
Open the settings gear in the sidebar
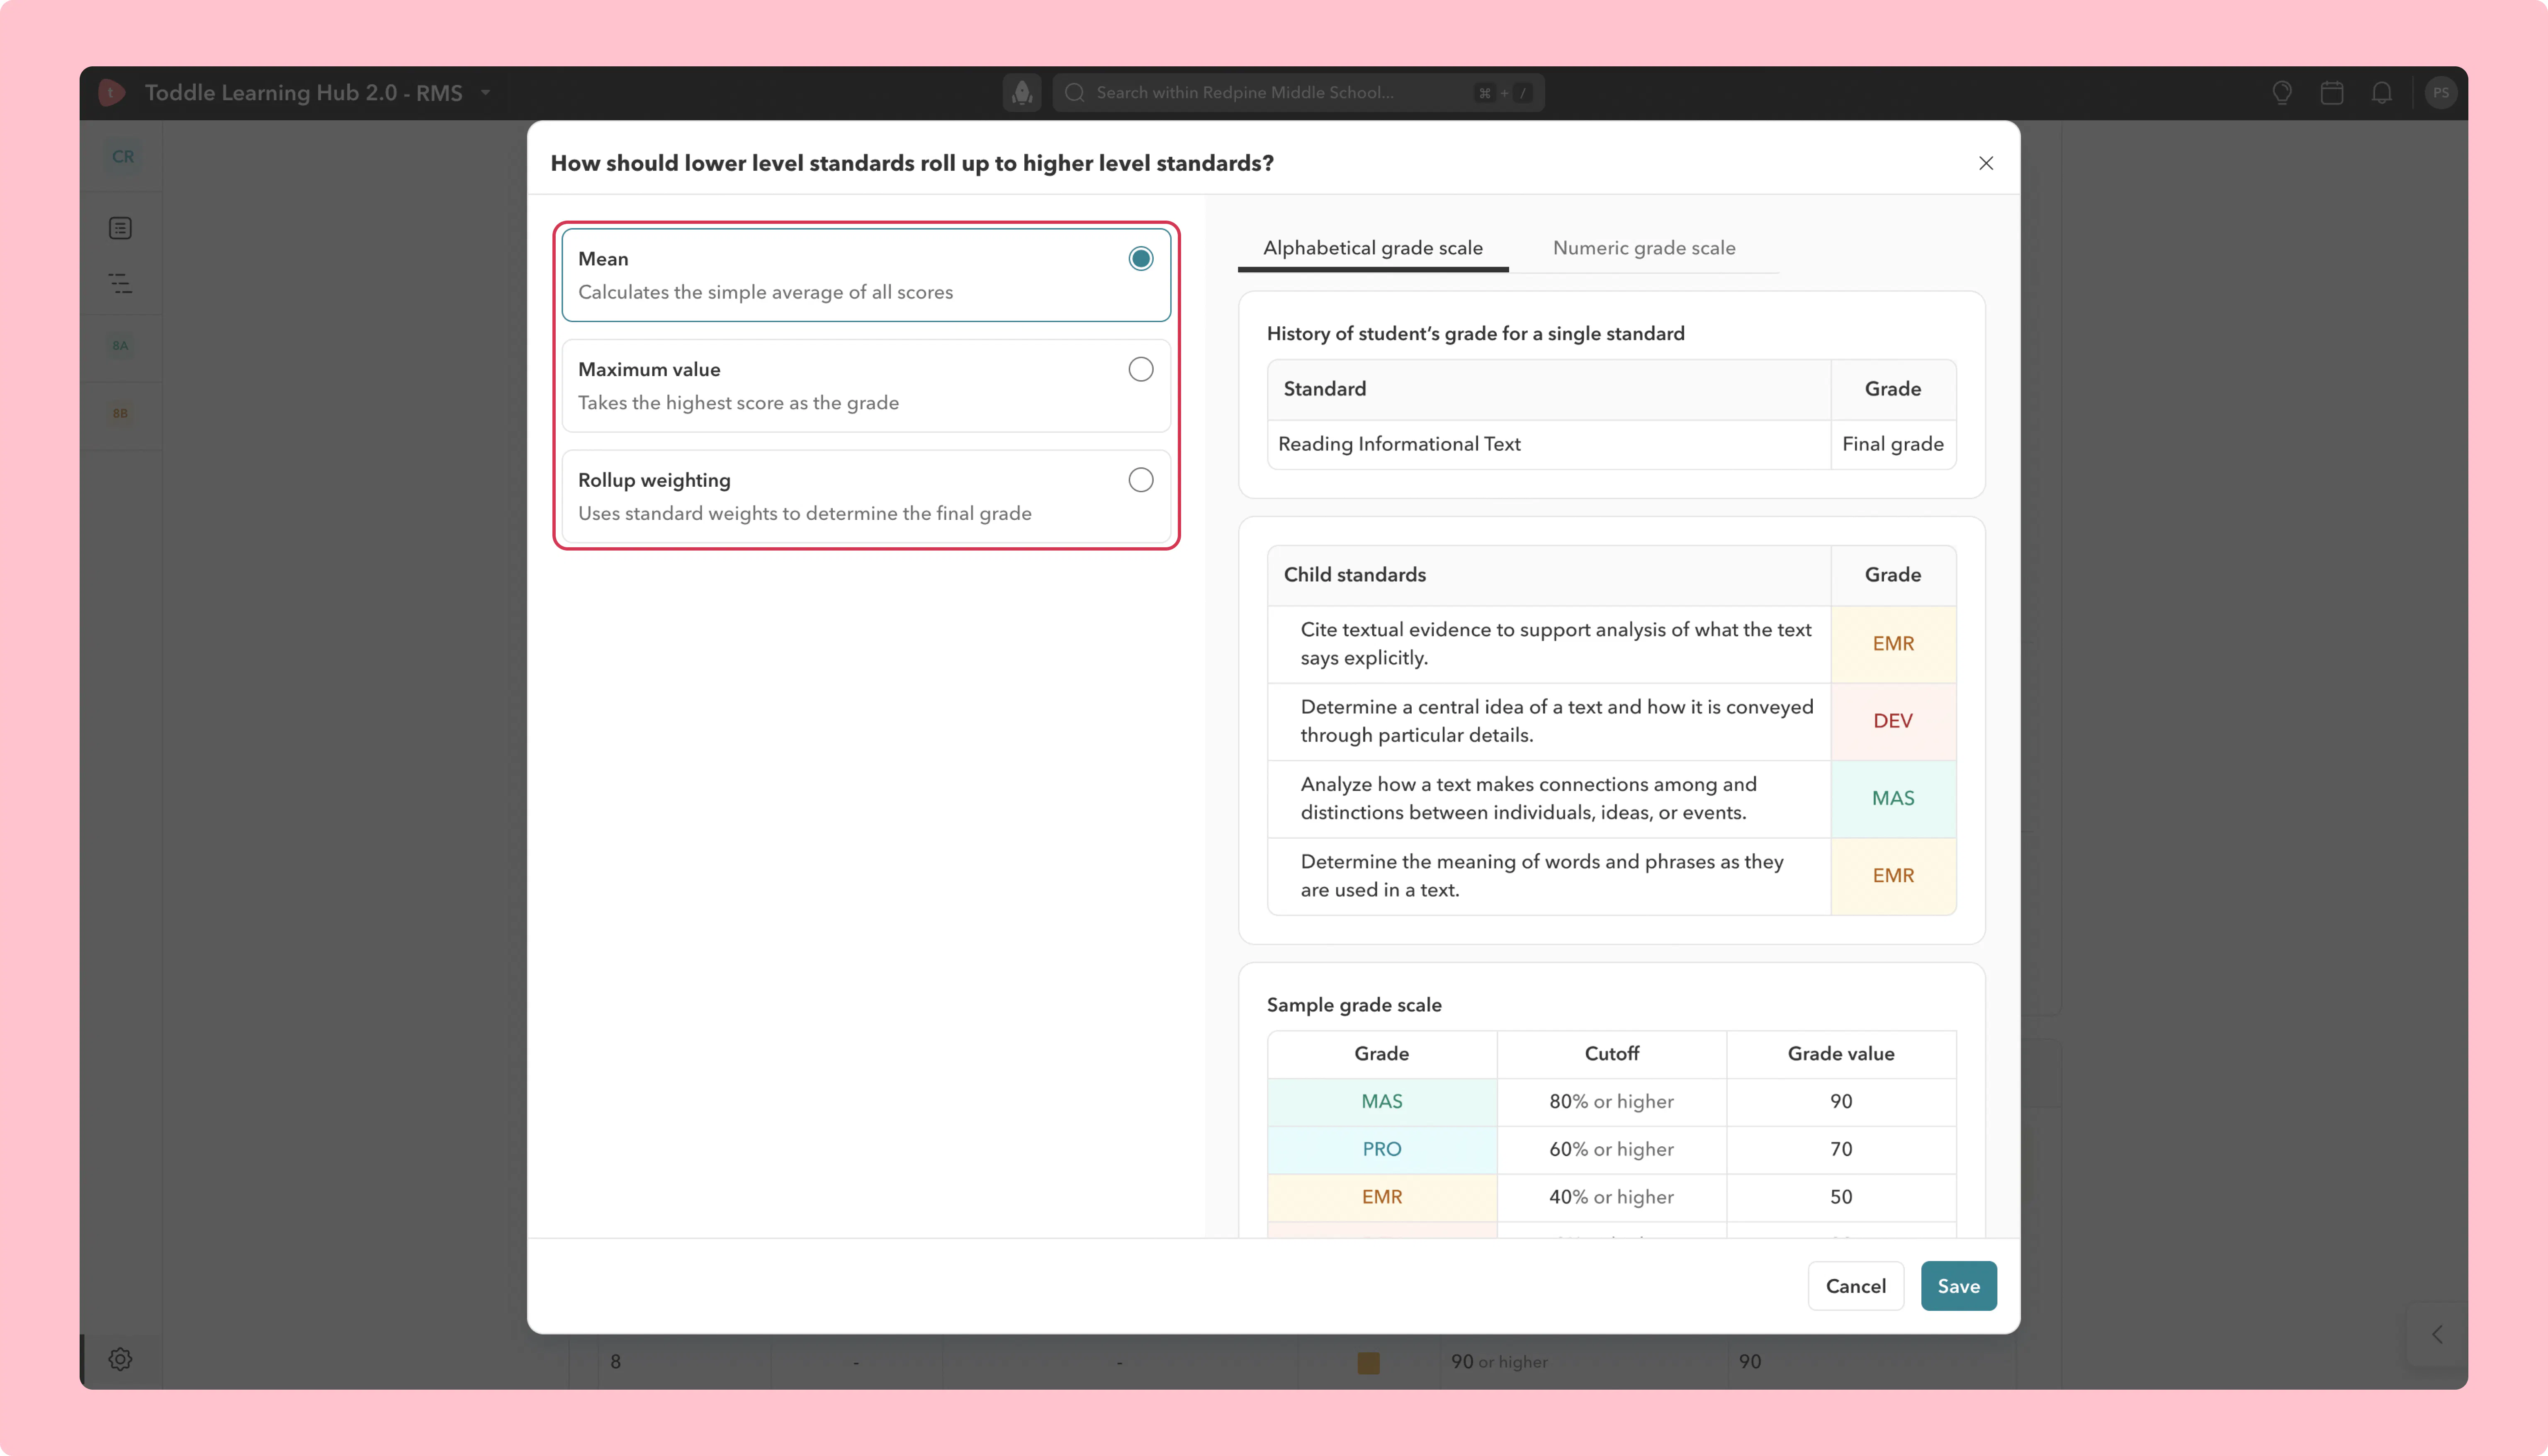(120, 1359)
